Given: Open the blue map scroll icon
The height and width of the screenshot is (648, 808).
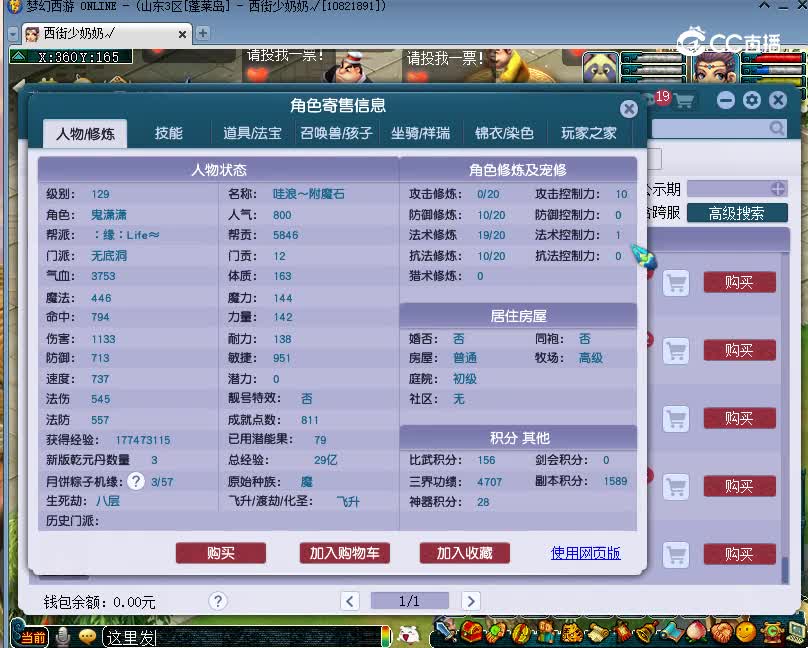Looking at the screenshot, I should 672,632.
